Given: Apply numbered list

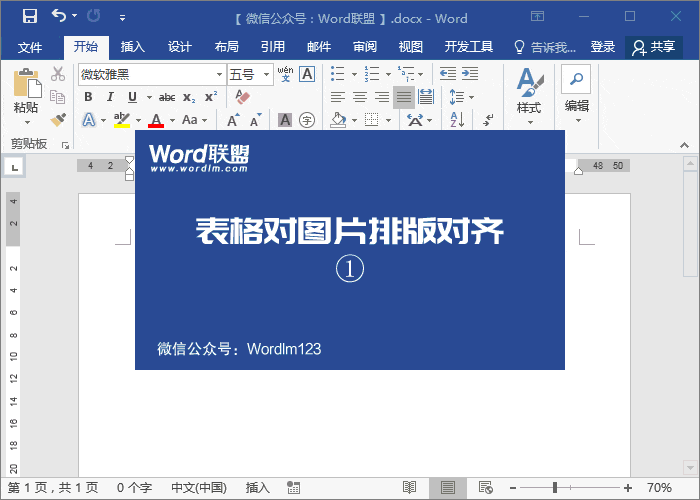Looking at the screenshot, I should tap(372, 74).
